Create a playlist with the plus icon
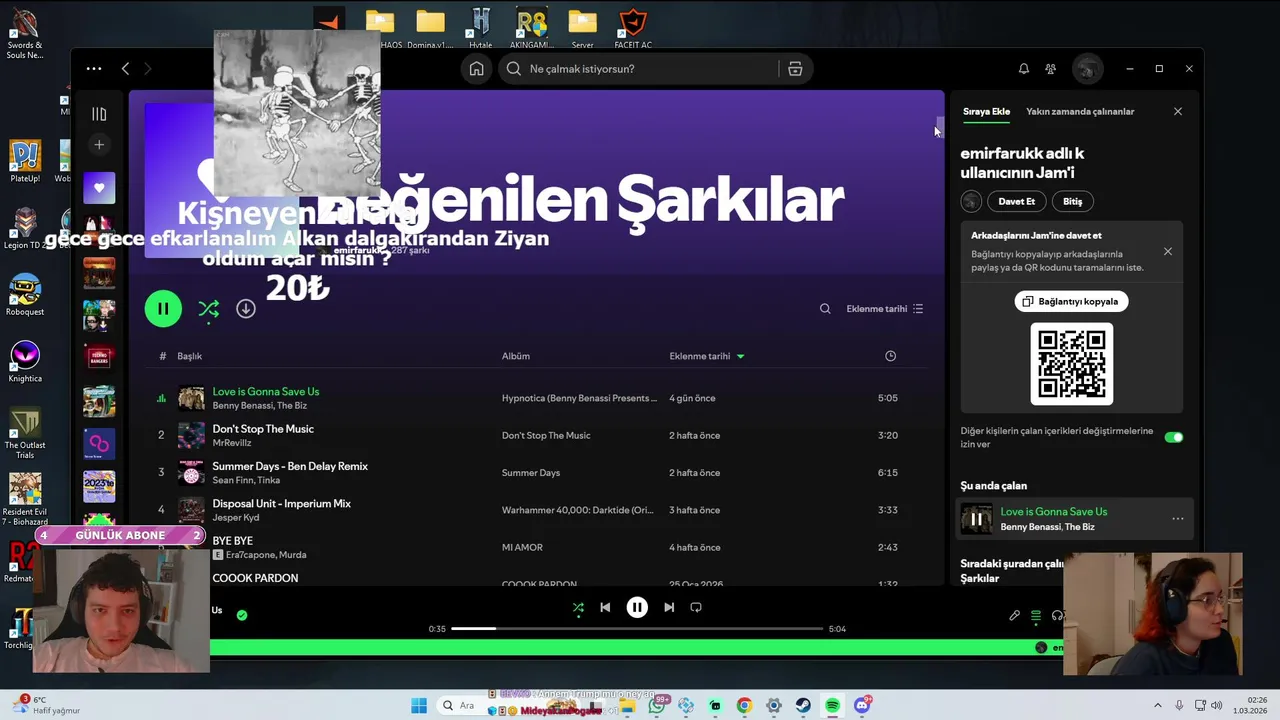 click(x=99, y=145)
